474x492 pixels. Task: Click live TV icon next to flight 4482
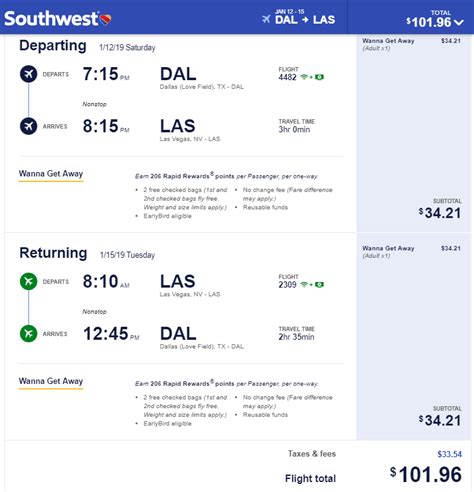(x=319, y=77)
